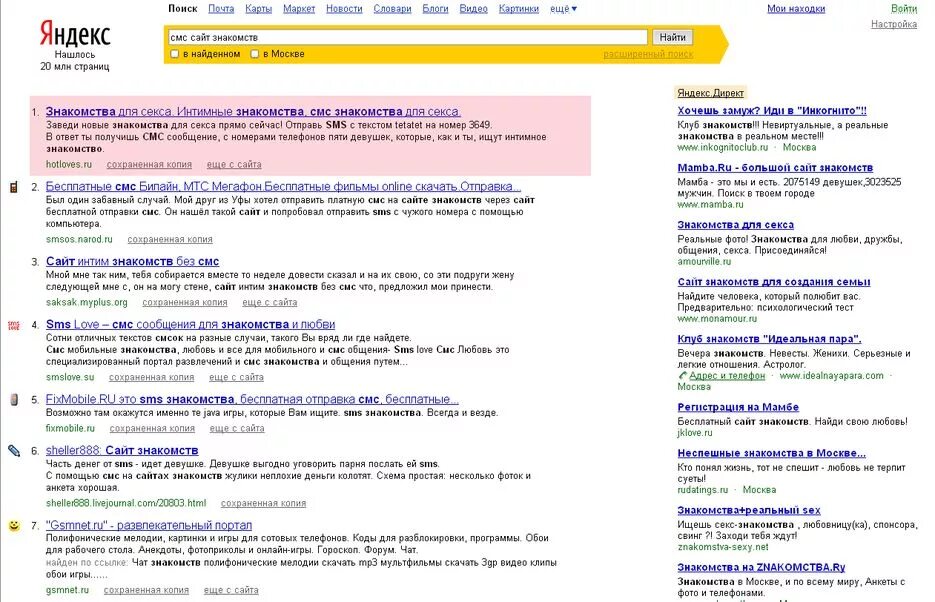Open the Новости tab

[344, 9]
